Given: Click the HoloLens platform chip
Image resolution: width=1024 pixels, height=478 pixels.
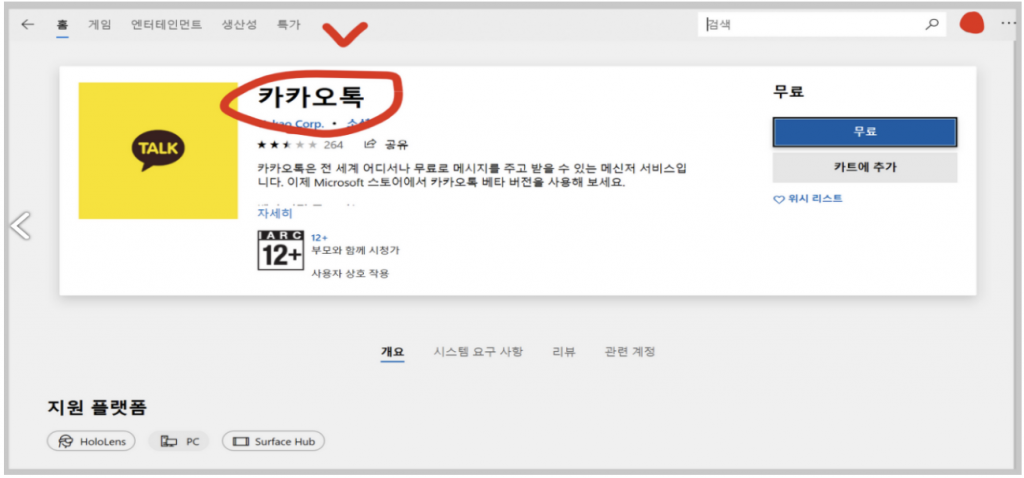Looking at the screenshot, I should pyautogui.click(x=91, y=441).
